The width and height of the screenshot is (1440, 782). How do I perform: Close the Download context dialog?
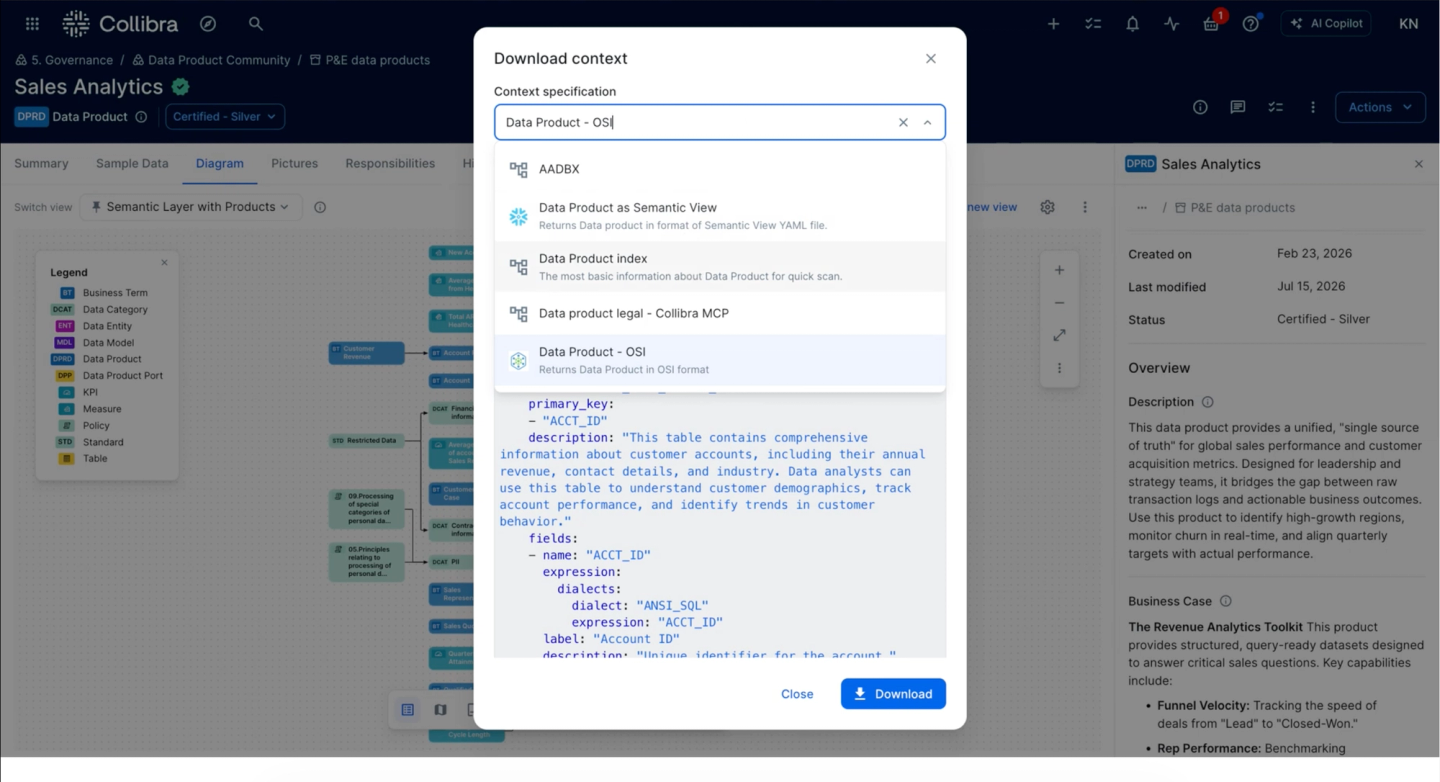click(x=931, y=59)
